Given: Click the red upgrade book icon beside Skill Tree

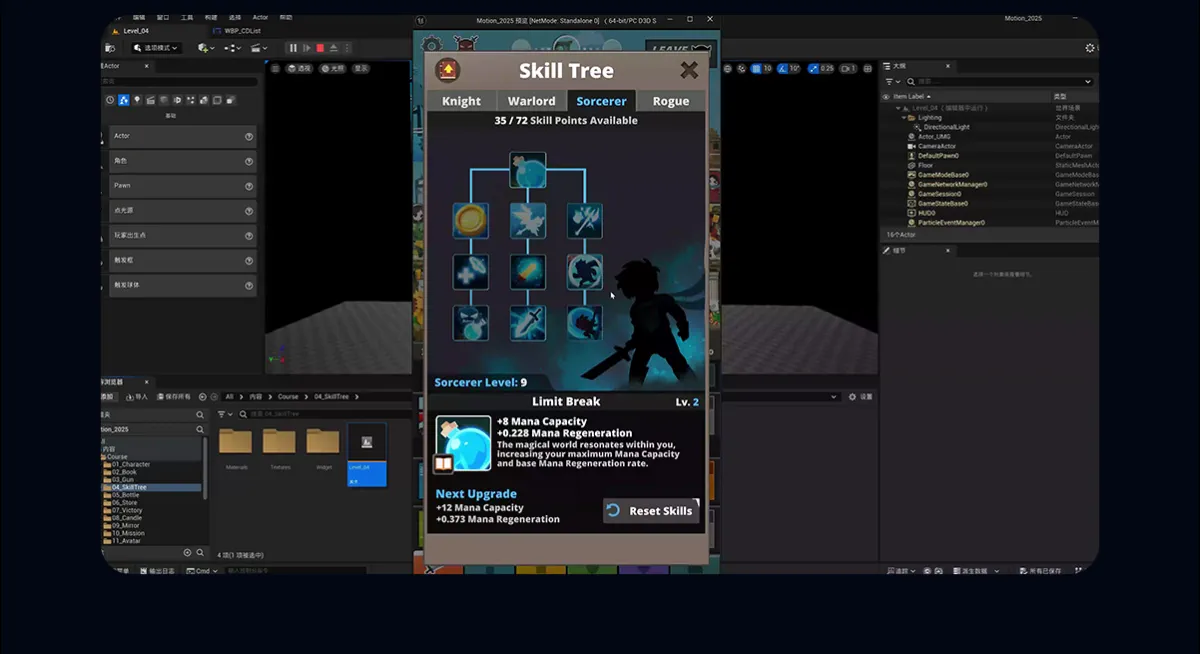Looking at the screenshot, I should (x=448, y=70).
